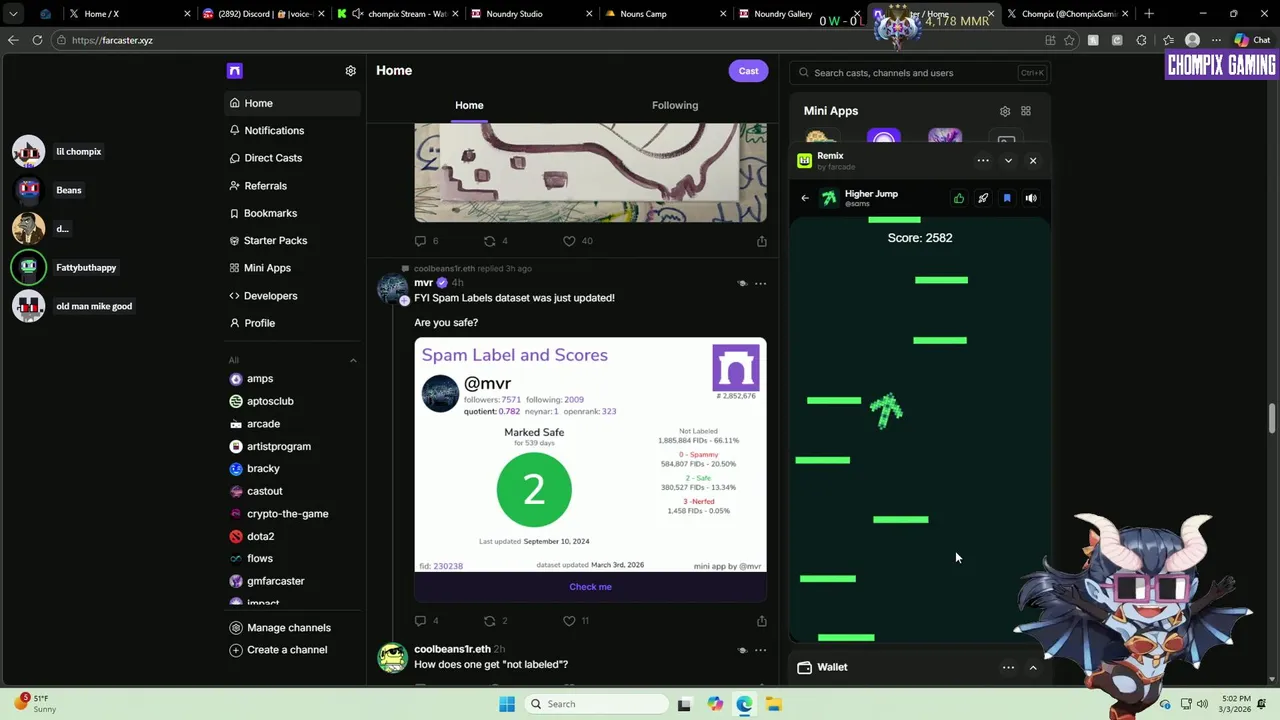The width and height of the screenshot is (1280, 720).
Task: Click the search casts, channels and users field
Action: [x=918, y=73]
